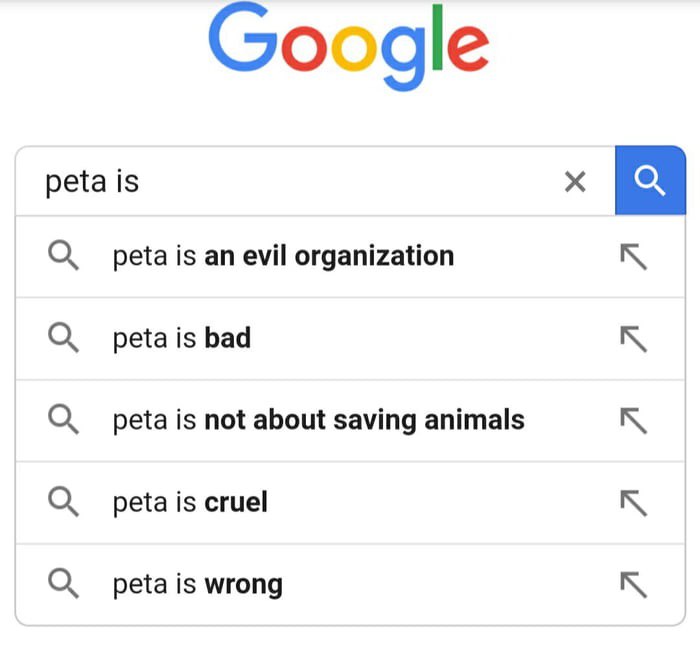The height and width of the screenshot is (668, 700).
Task: Insert 'not about saving animals' via arrow icon
Action: [633, 421]
